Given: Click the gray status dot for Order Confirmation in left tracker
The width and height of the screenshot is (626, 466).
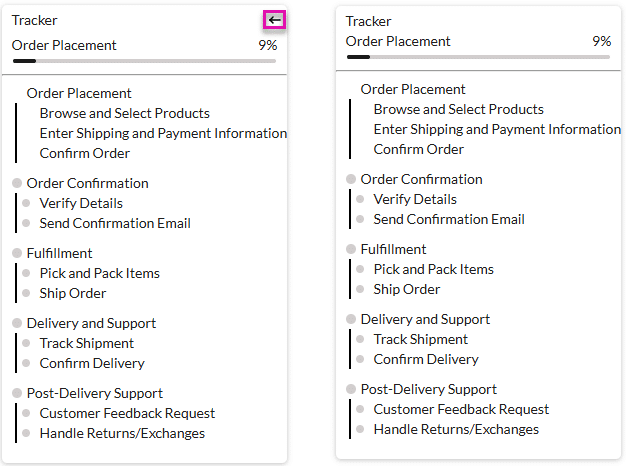Looking at the screenshot, I should pyautogui.click(x=17, y=183).
